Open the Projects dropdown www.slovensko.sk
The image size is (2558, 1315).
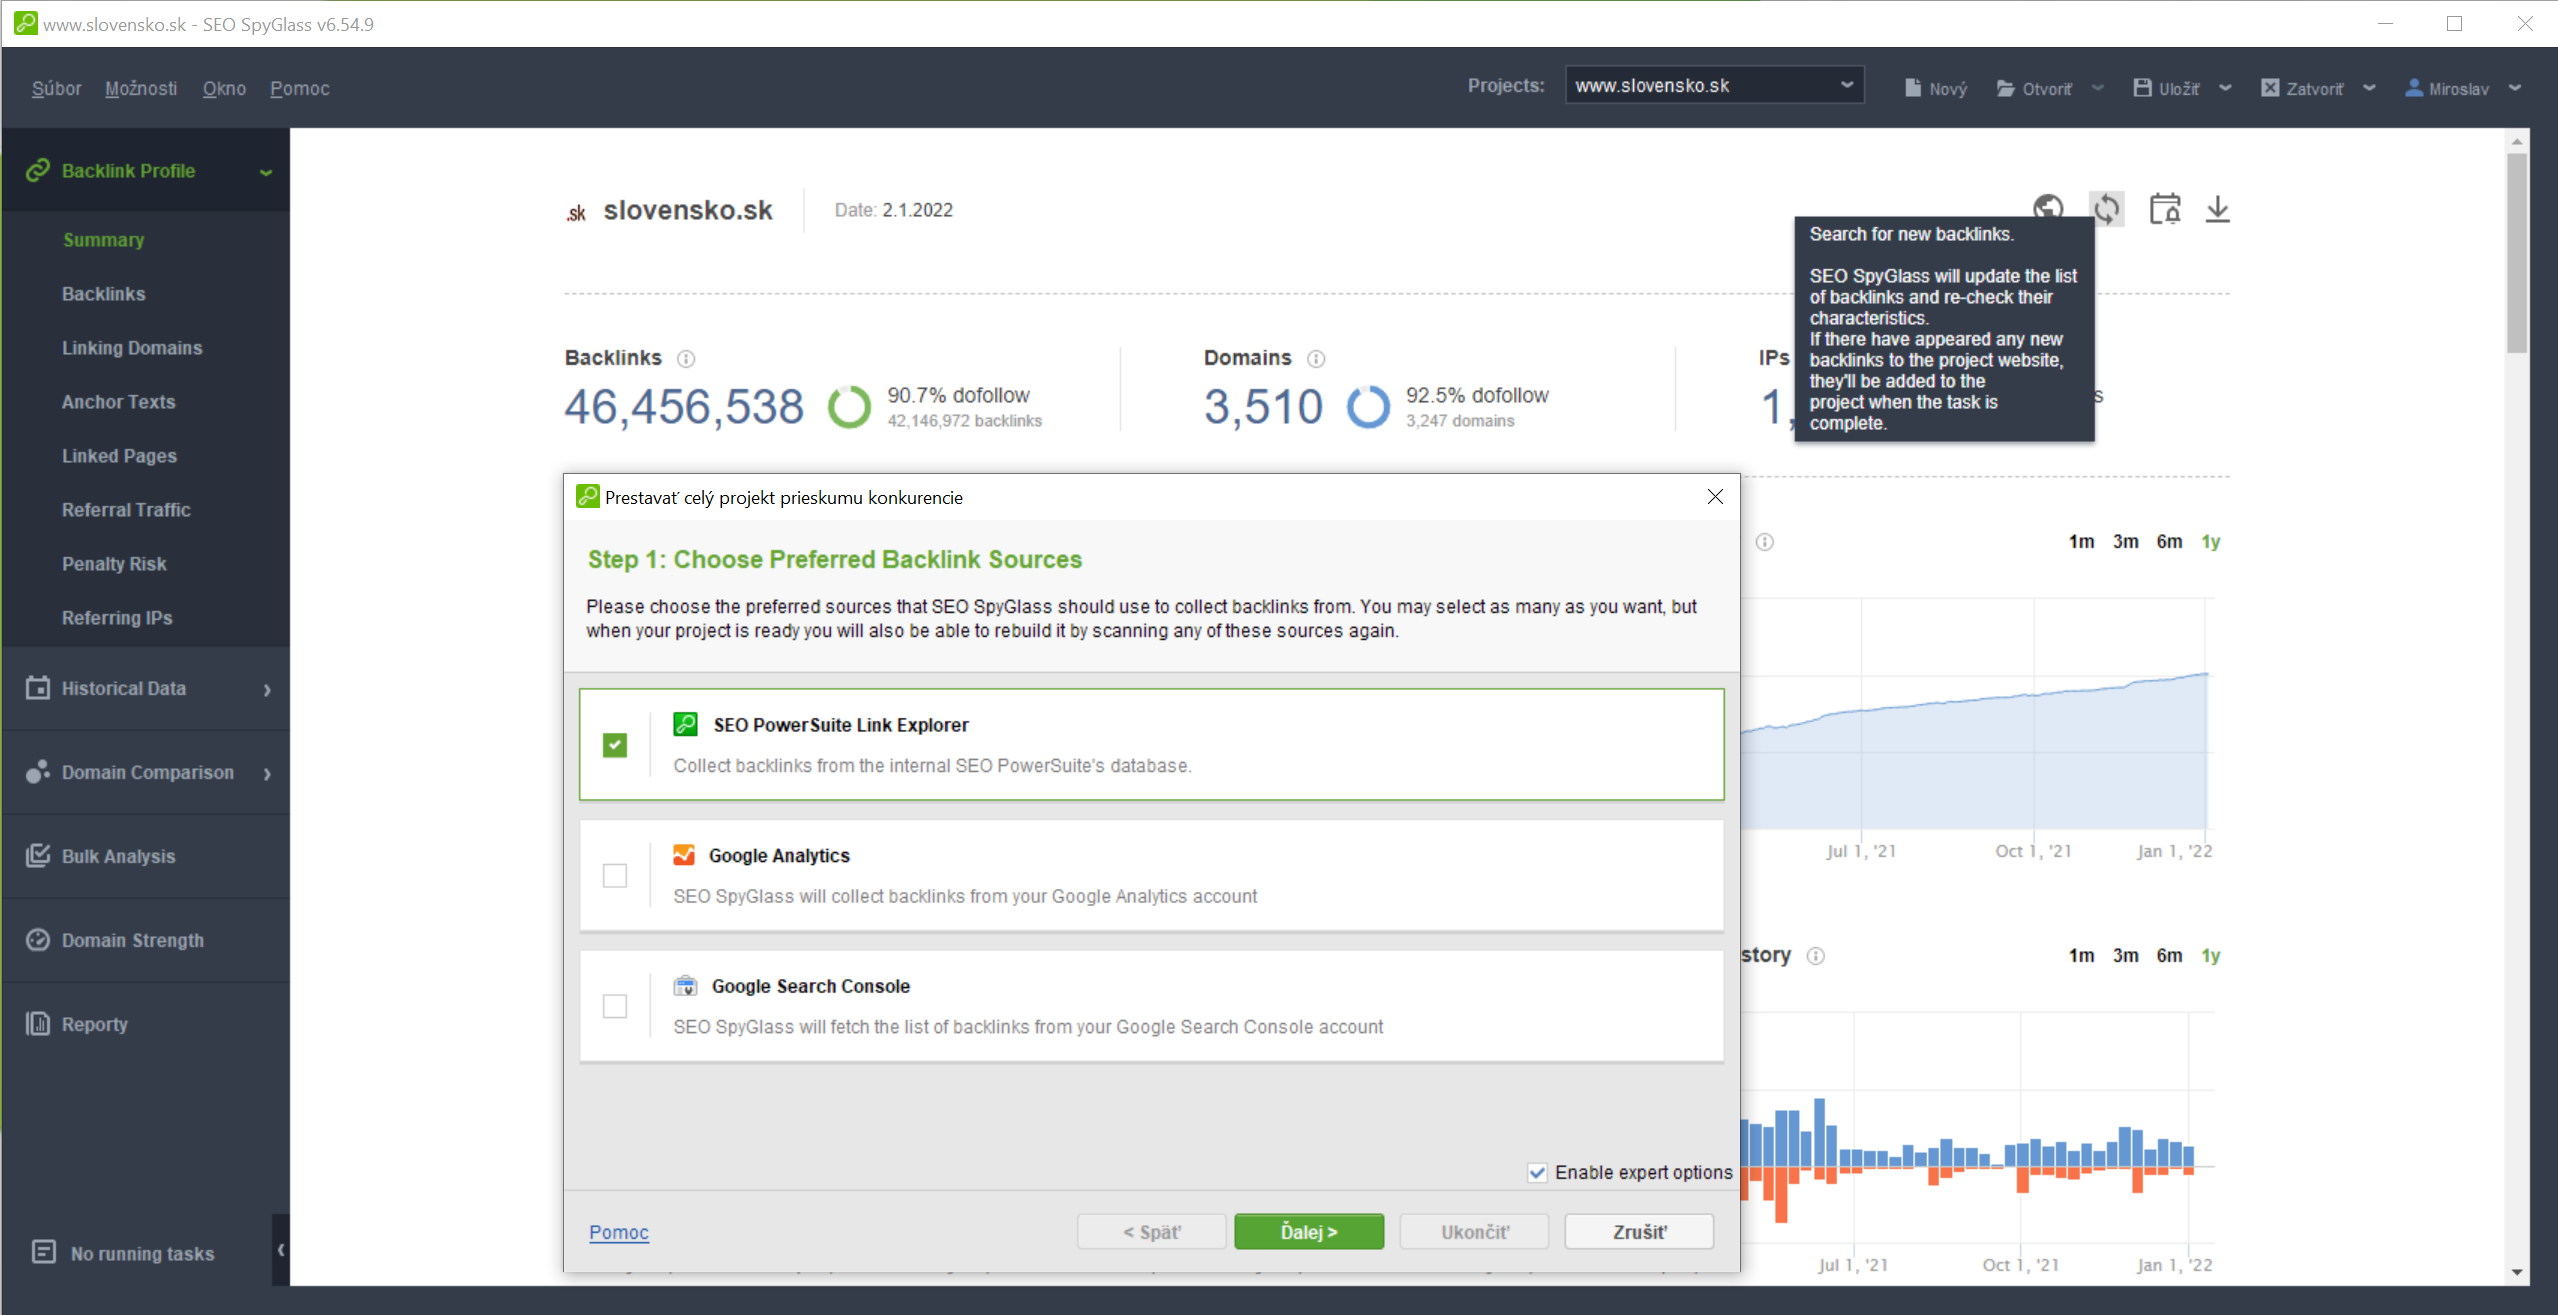[x=1714, y=86]
